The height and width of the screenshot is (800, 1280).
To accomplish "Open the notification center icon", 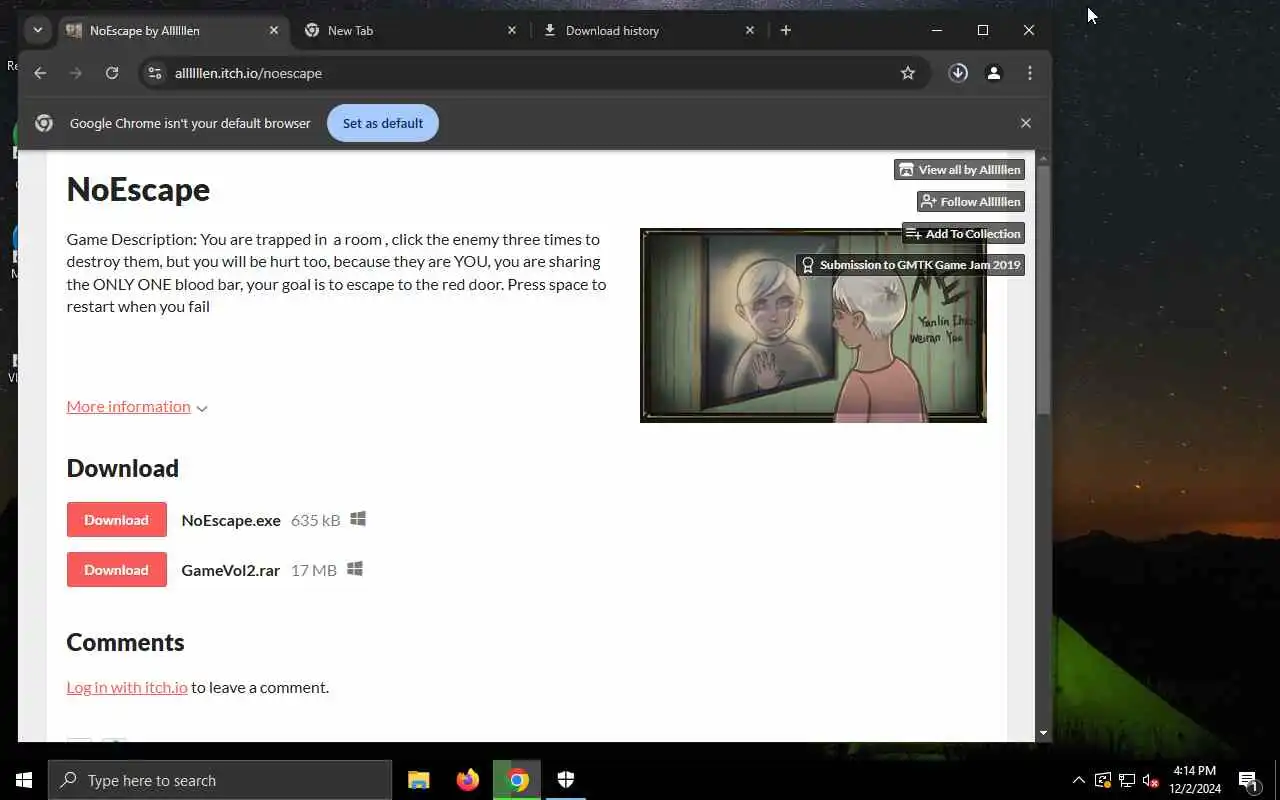I will pyautogui.click(x=1248, y=780).
